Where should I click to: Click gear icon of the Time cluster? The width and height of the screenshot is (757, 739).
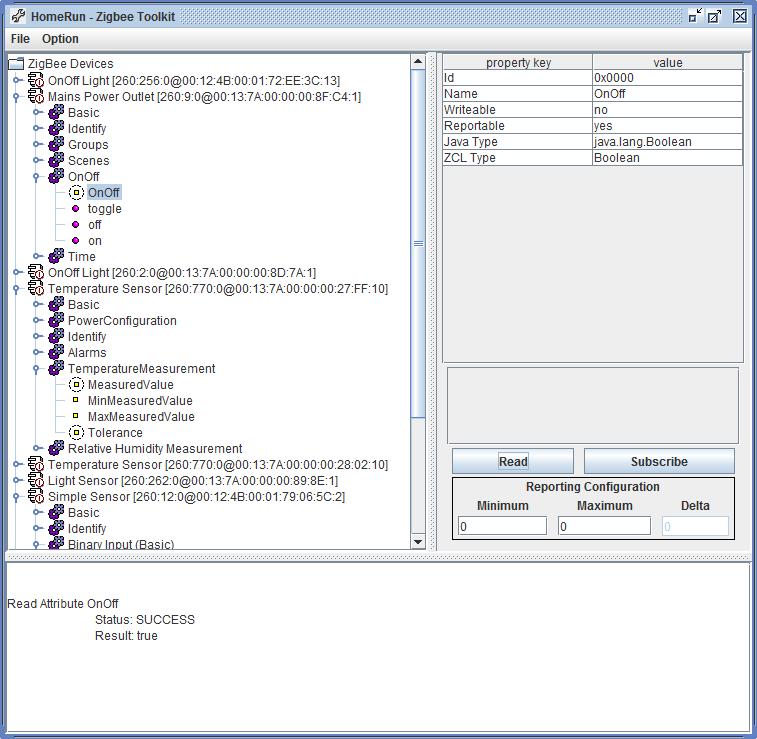(56, 256)
